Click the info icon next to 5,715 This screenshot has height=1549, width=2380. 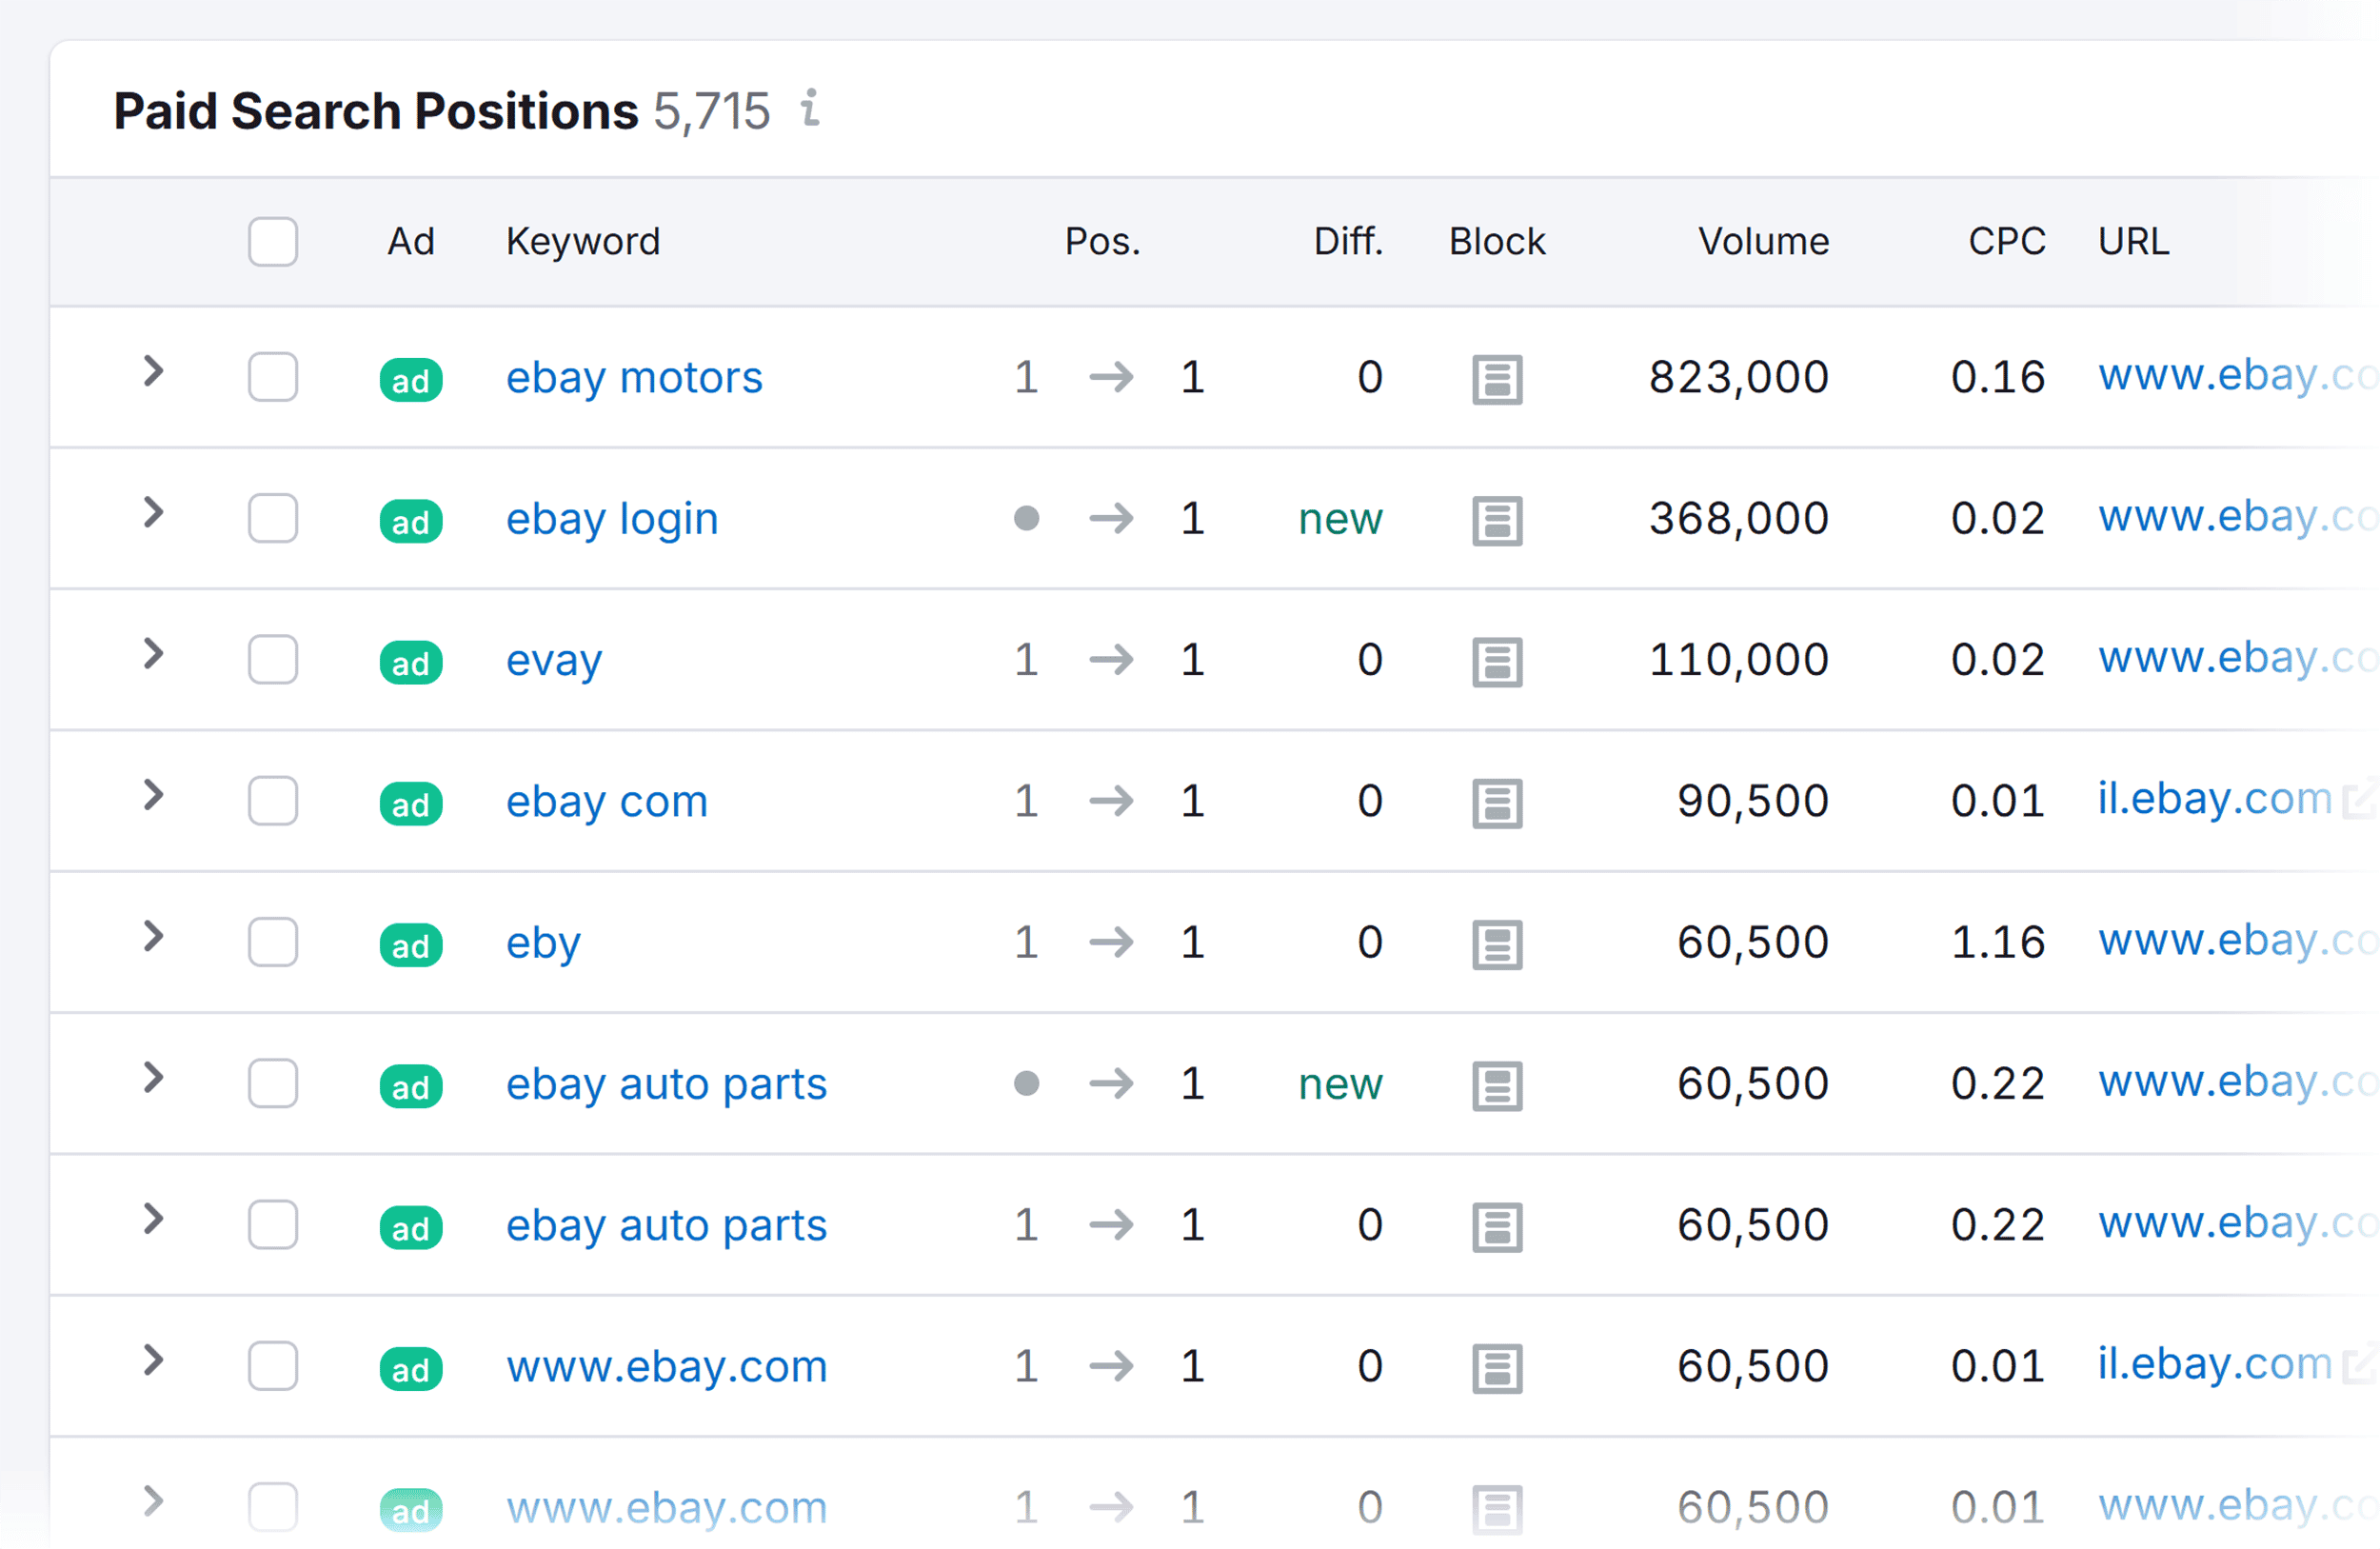click(x=810, y=110)
